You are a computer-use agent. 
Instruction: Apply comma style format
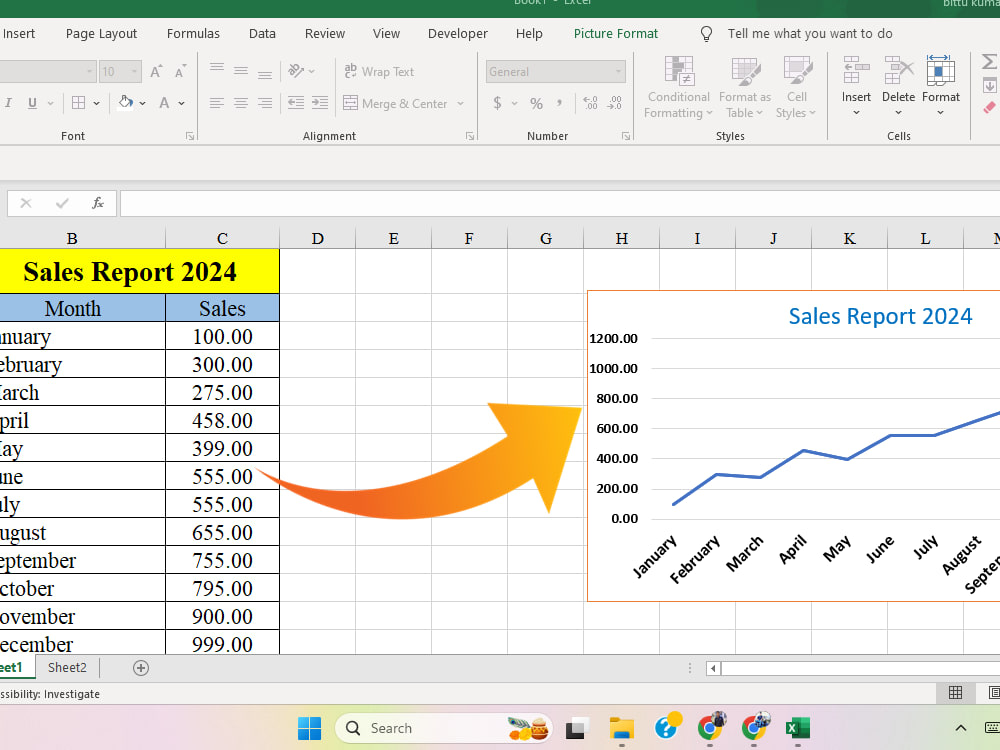[x=559, y=103]
